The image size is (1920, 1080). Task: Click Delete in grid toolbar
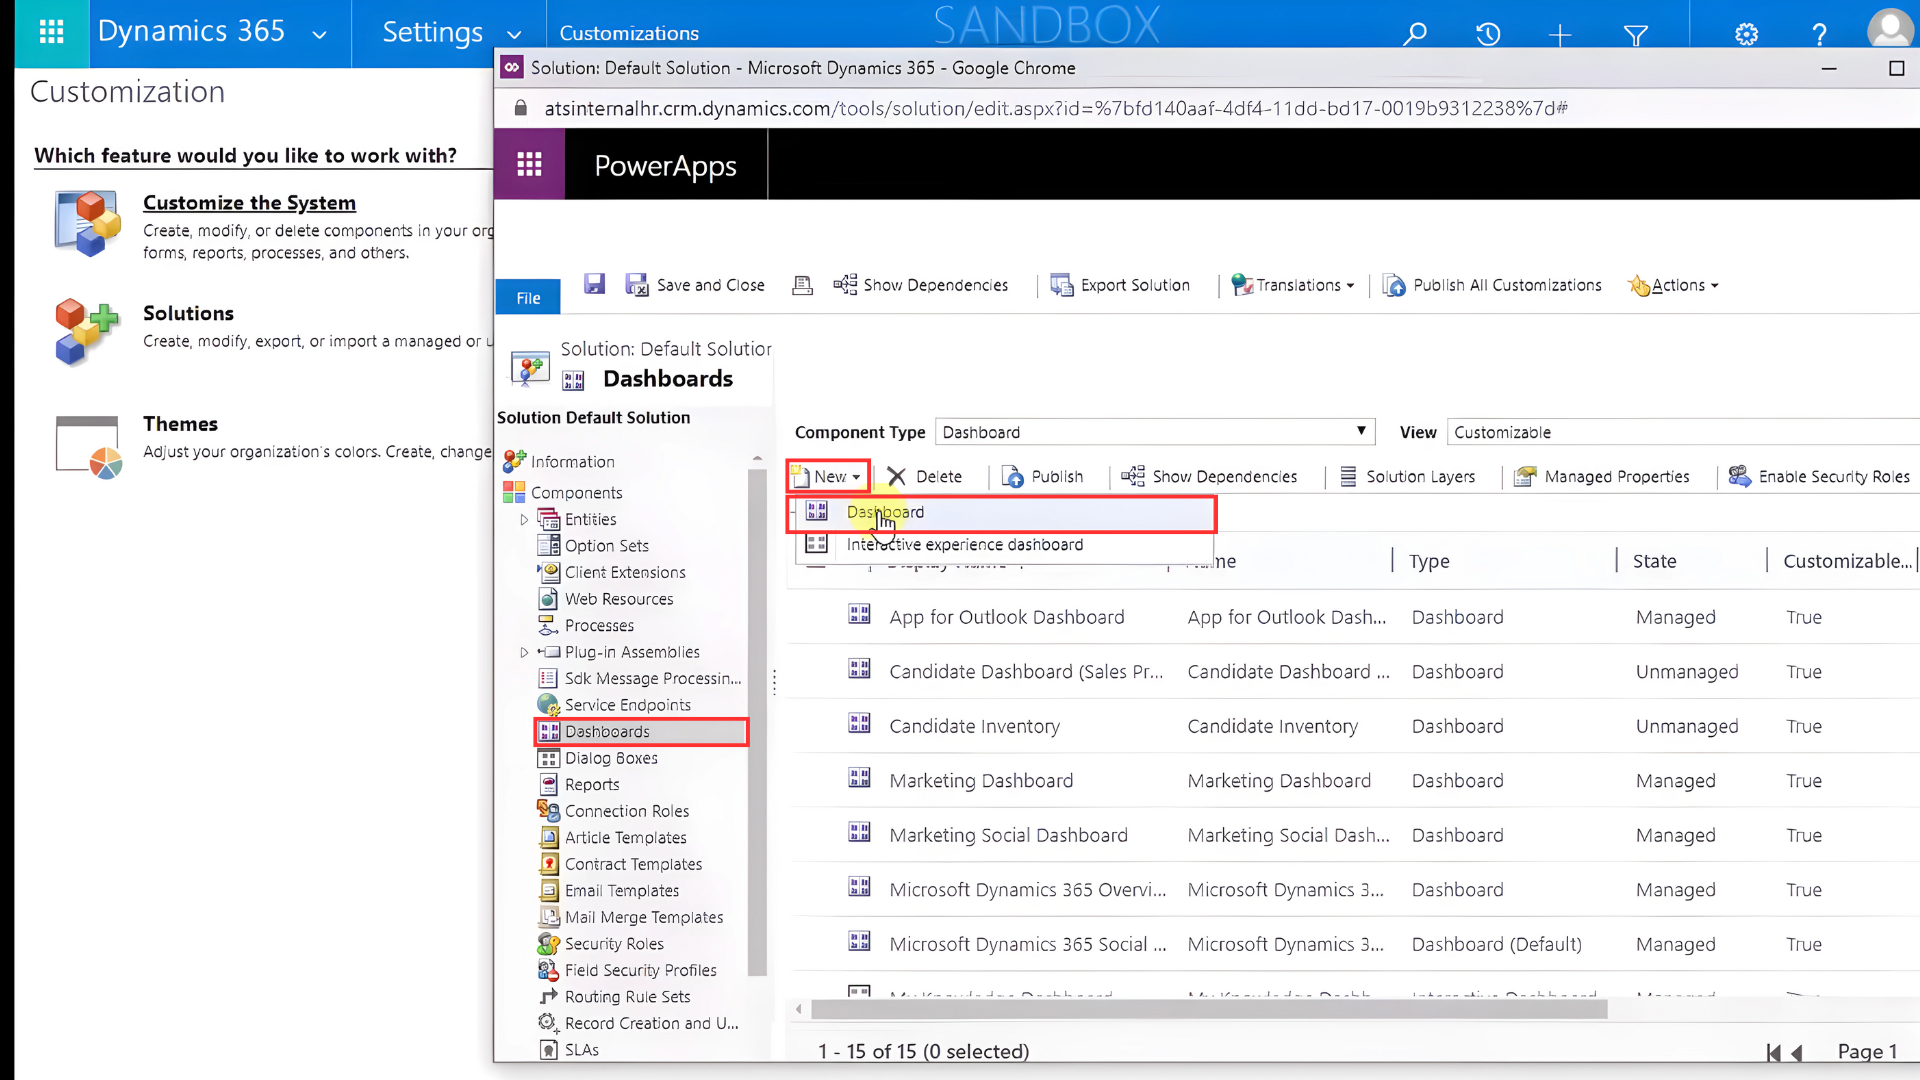925,476
